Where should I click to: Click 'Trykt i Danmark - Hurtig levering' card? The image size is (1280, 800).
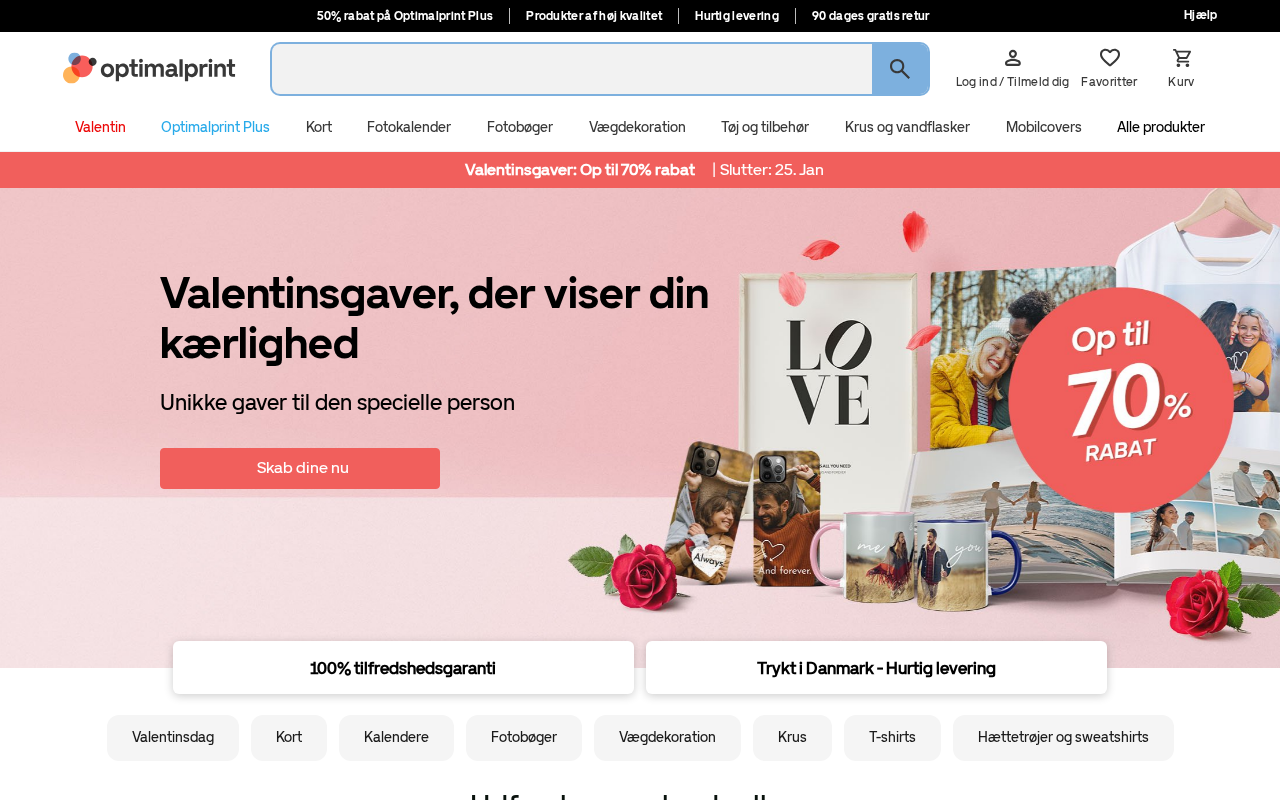[876, 668]
